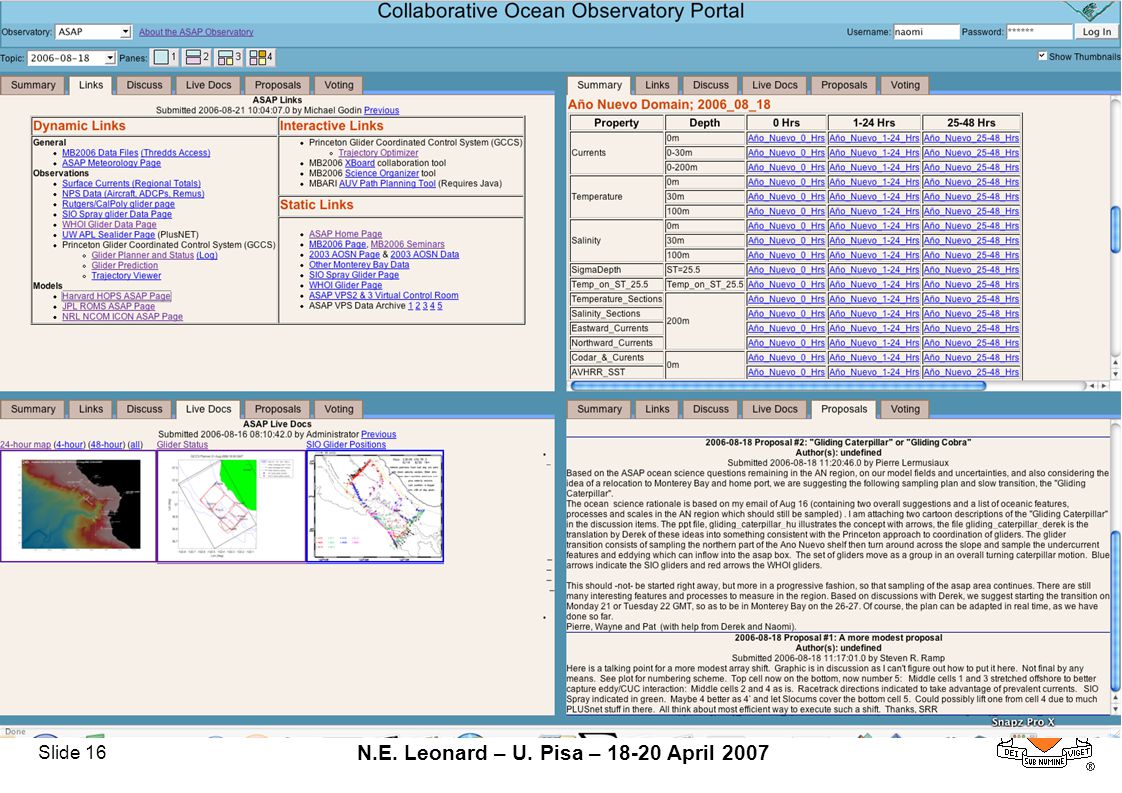Open the SIO Glider Positions link
This screenshot has width=1122, height=793.
pyautogui.click(x=346, y=444)
